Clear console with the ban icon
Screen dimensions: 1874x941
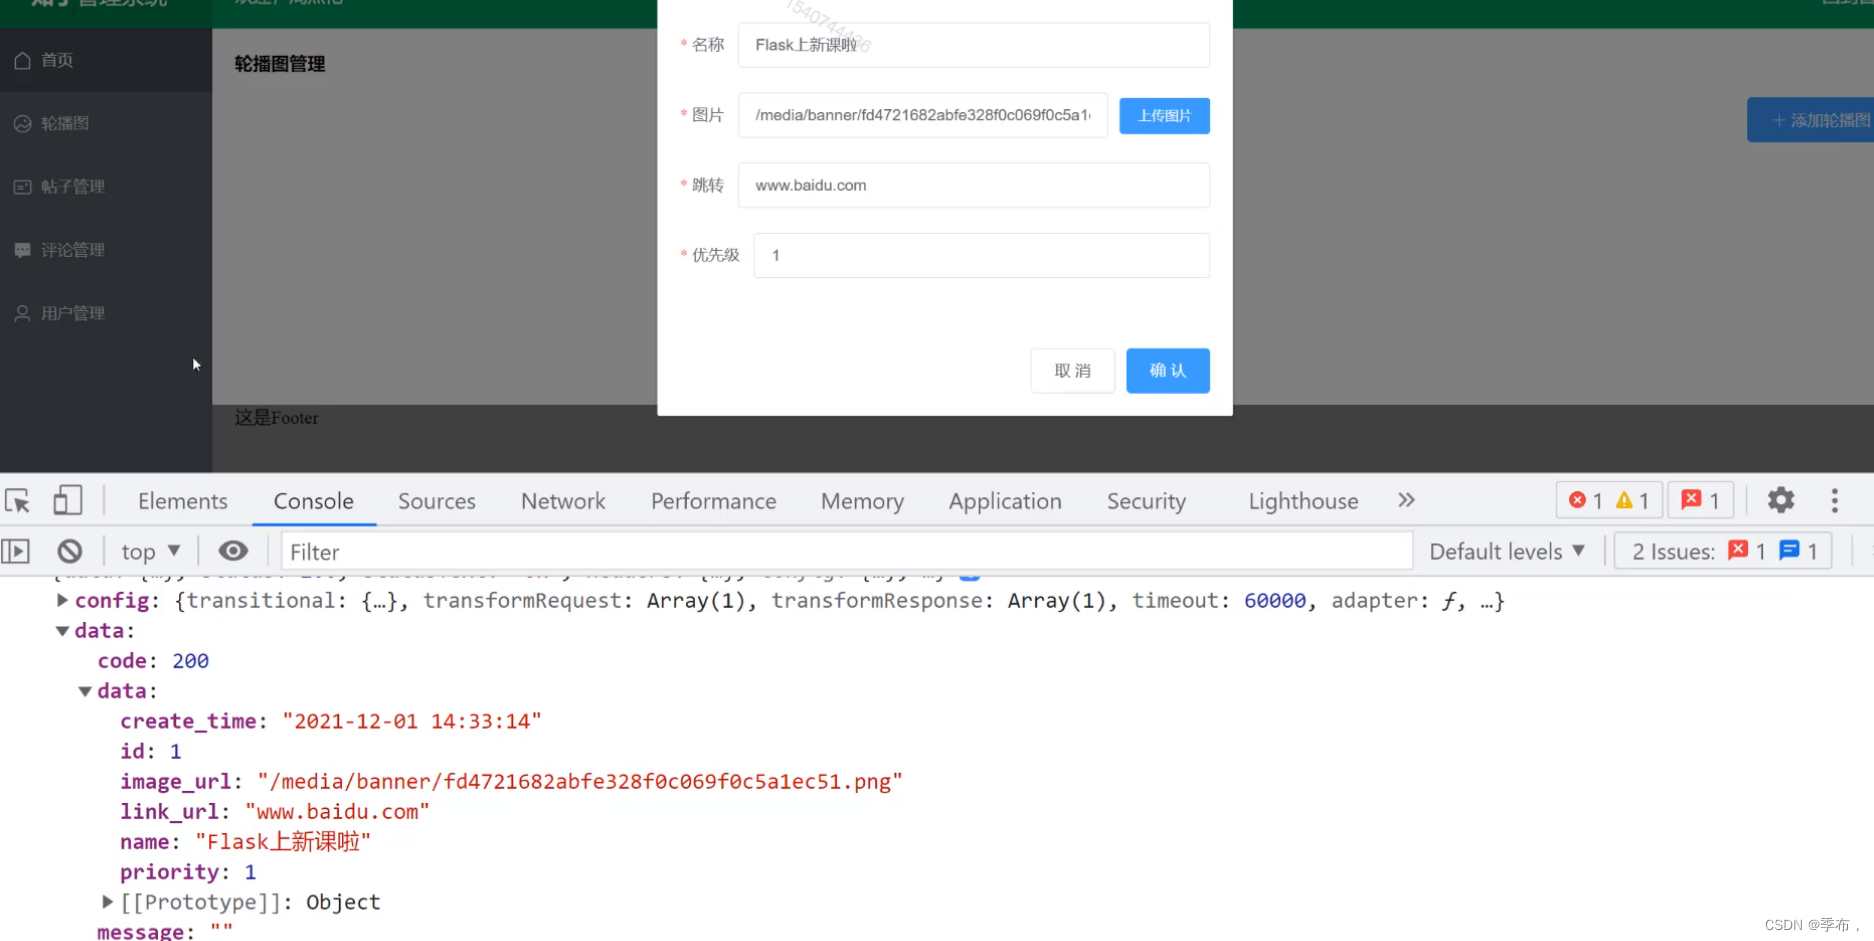click(x=69, y=551)
